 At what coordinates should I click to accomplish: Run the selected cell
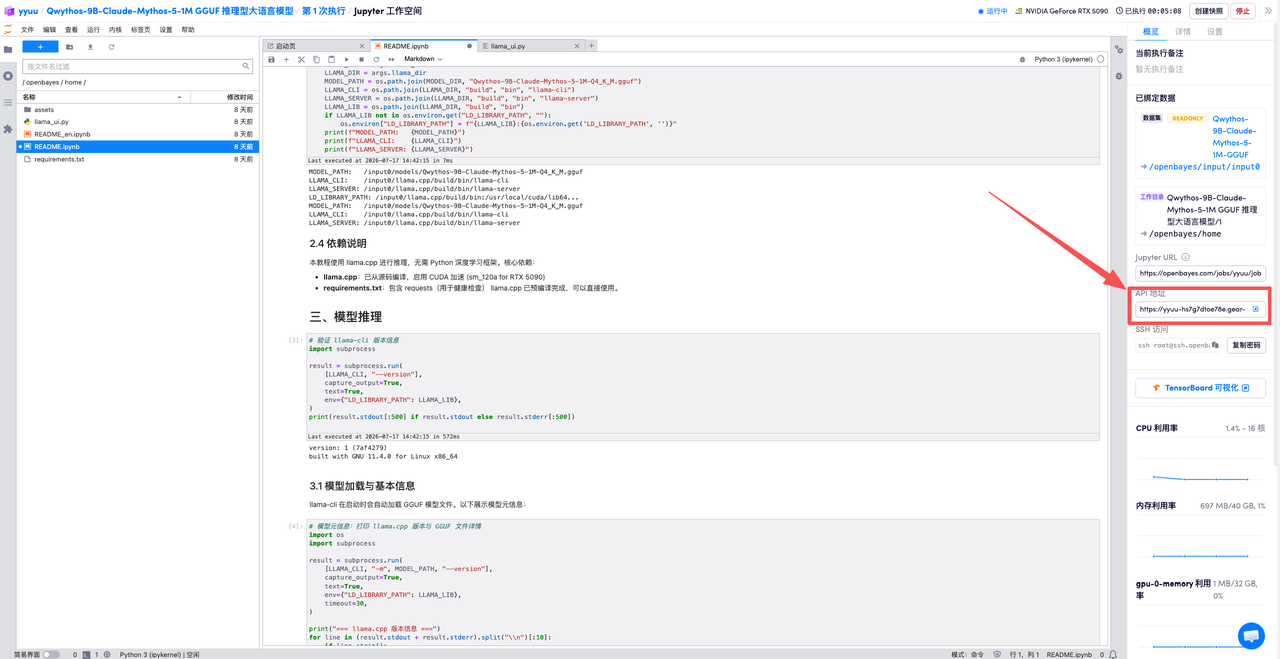click(347, 59)
